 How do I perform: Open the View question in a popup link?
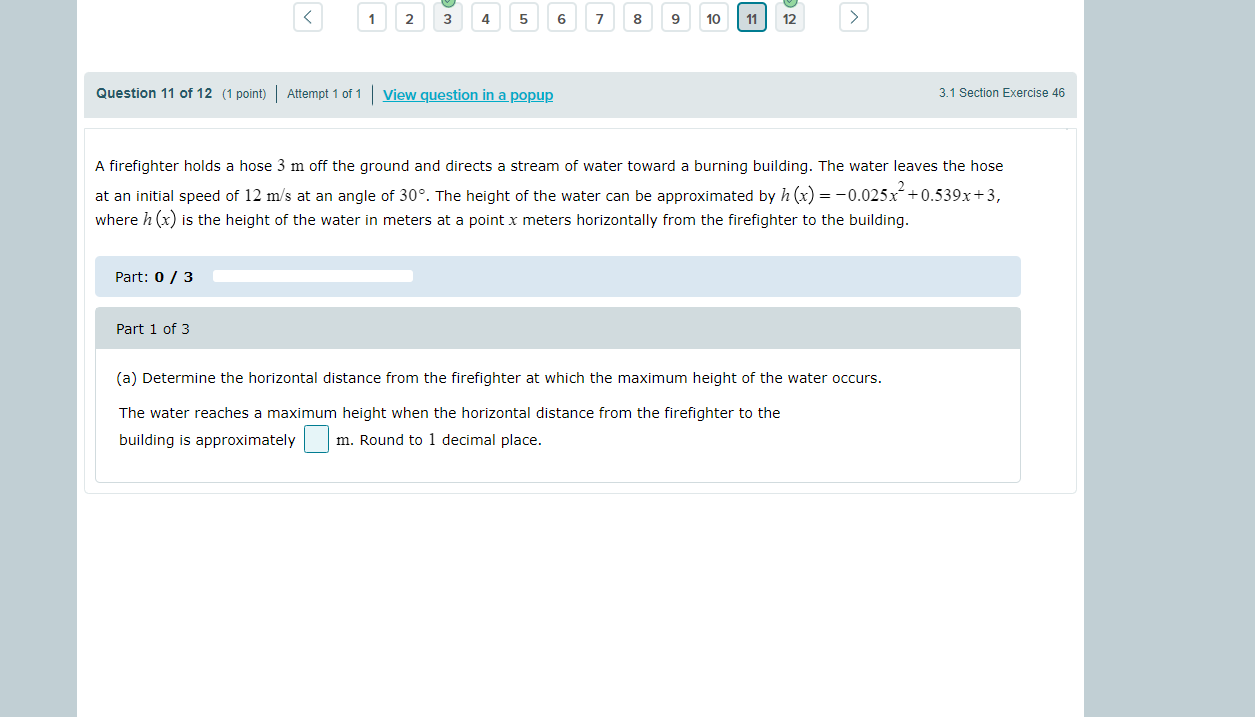[x=468, y=95]
